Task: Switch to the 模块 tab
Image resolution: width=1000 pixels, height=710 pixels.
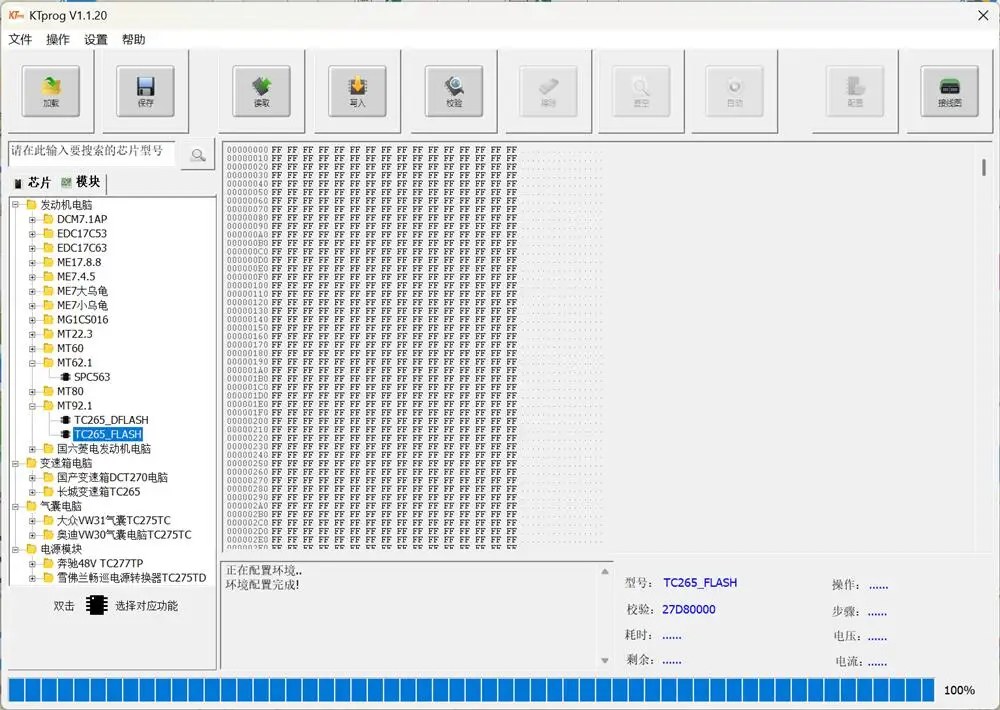Action: click(x=81, y=182)
